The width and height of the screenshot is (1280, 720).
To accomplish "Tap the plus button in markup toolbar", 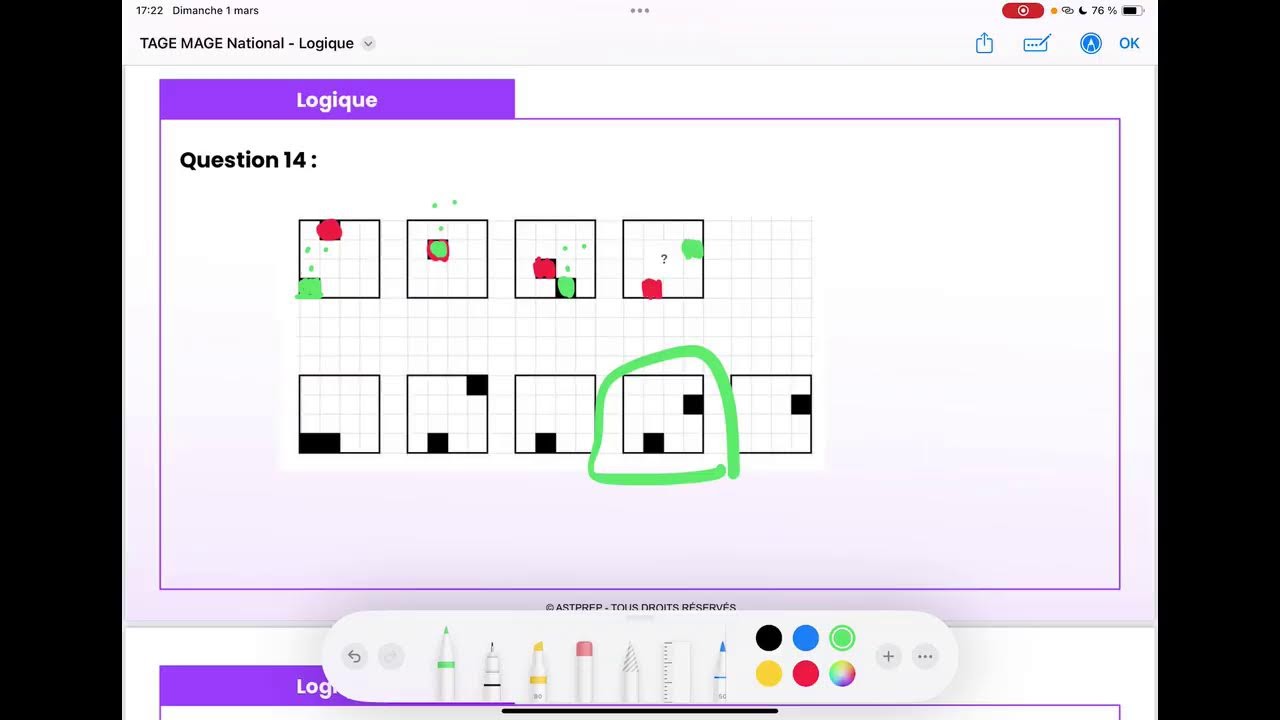I will 888,656.
